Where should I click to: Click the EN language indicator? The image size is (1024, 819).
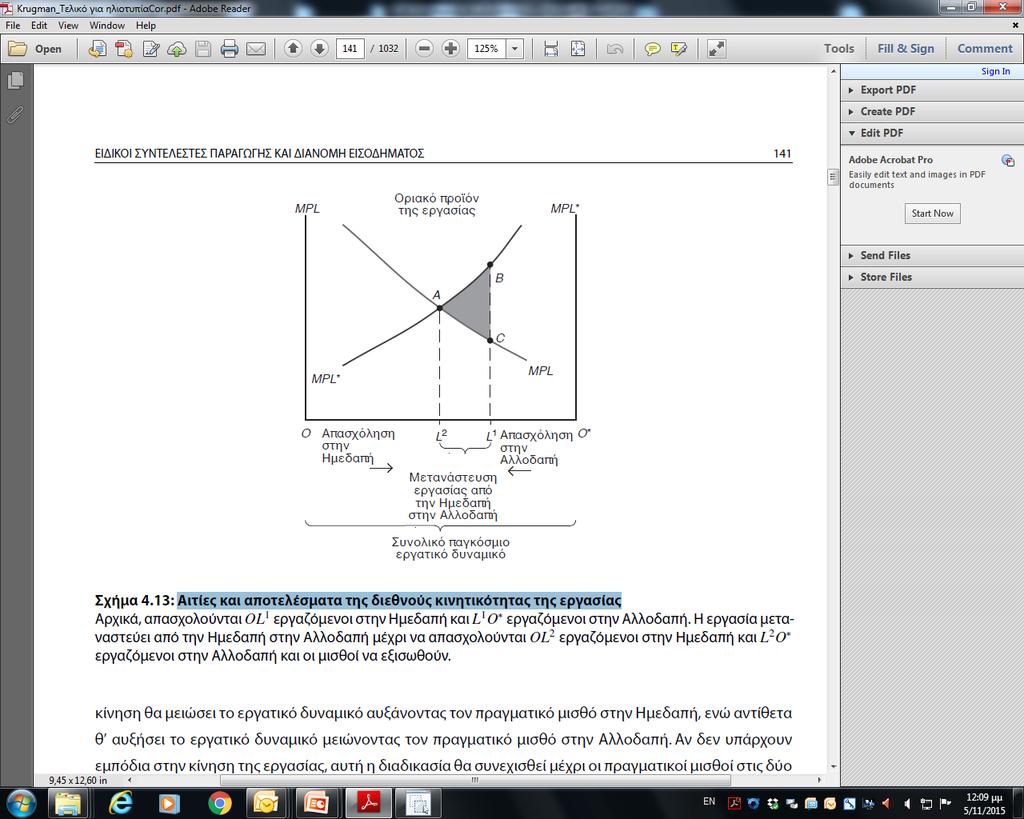point(709,801)
